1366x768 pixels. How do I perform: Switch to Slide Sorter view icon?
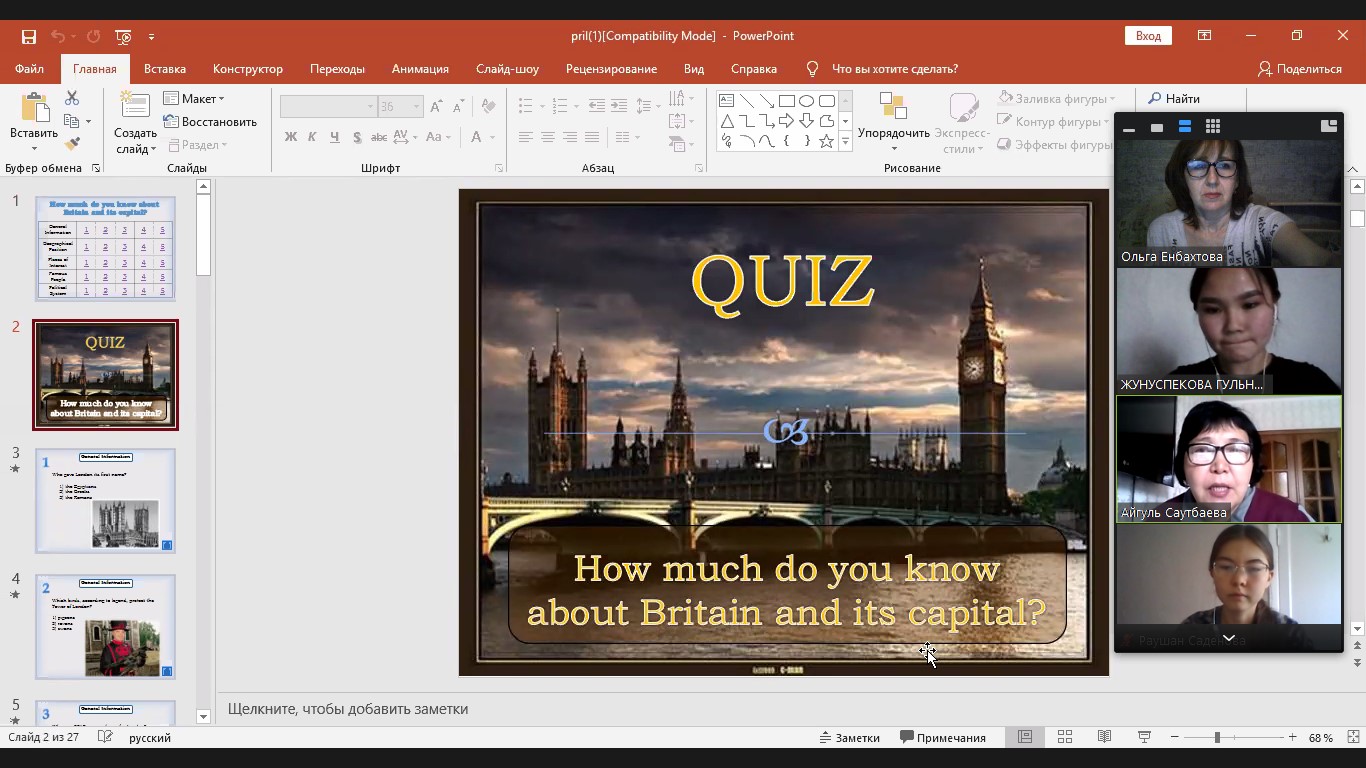click(x=1065, y=737)
